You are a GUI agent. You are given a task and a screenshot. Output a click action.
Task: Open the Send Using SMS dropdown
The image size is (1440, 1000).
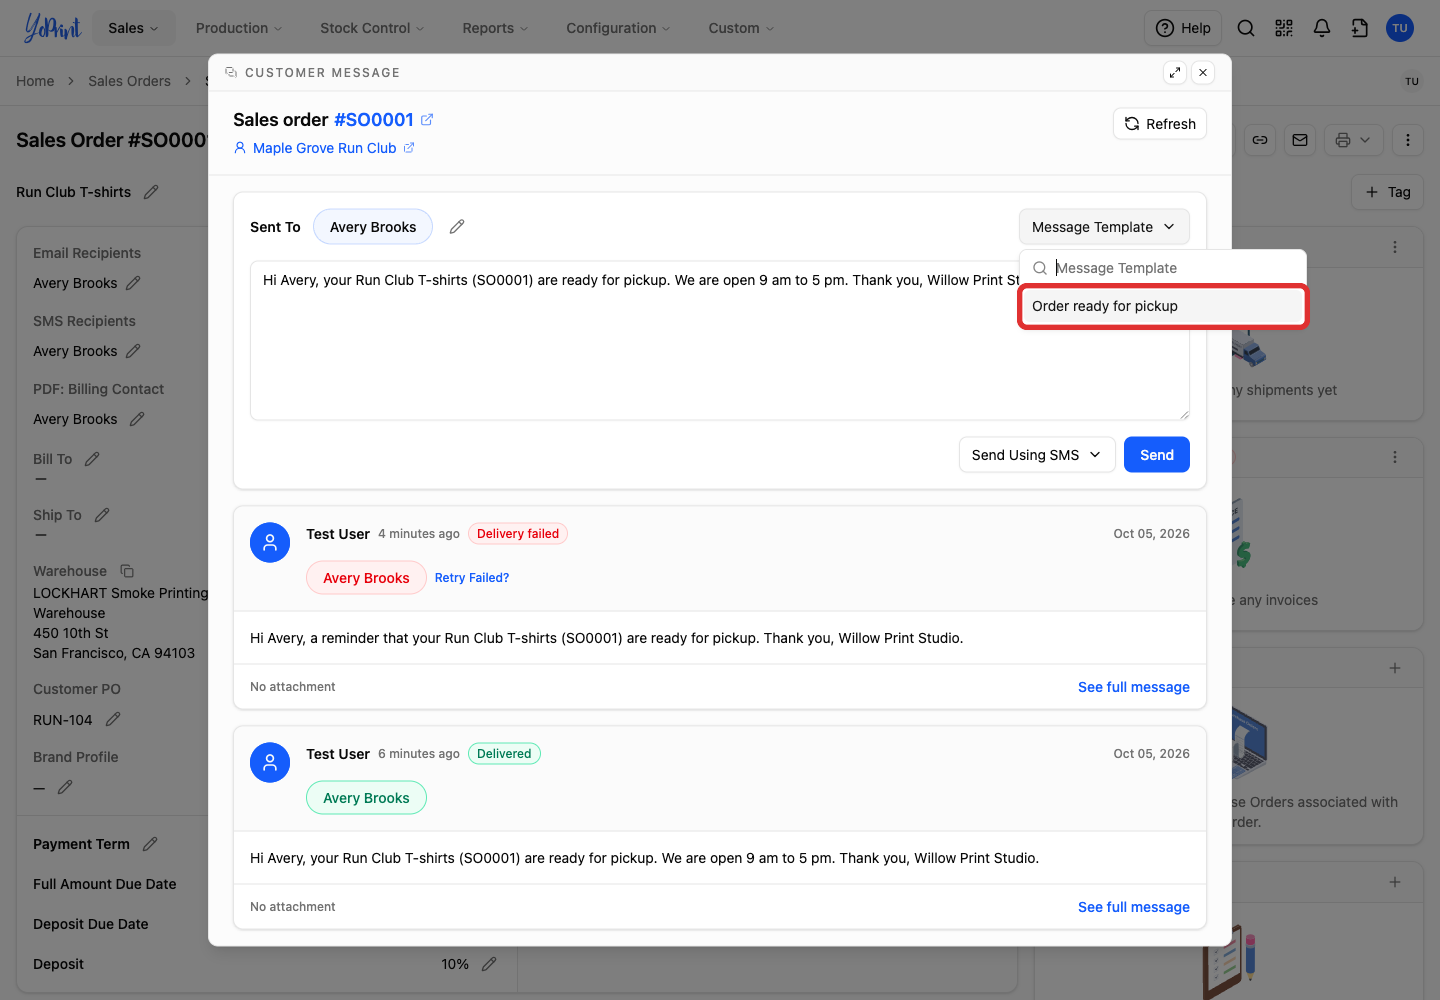tap(1037, 455)
